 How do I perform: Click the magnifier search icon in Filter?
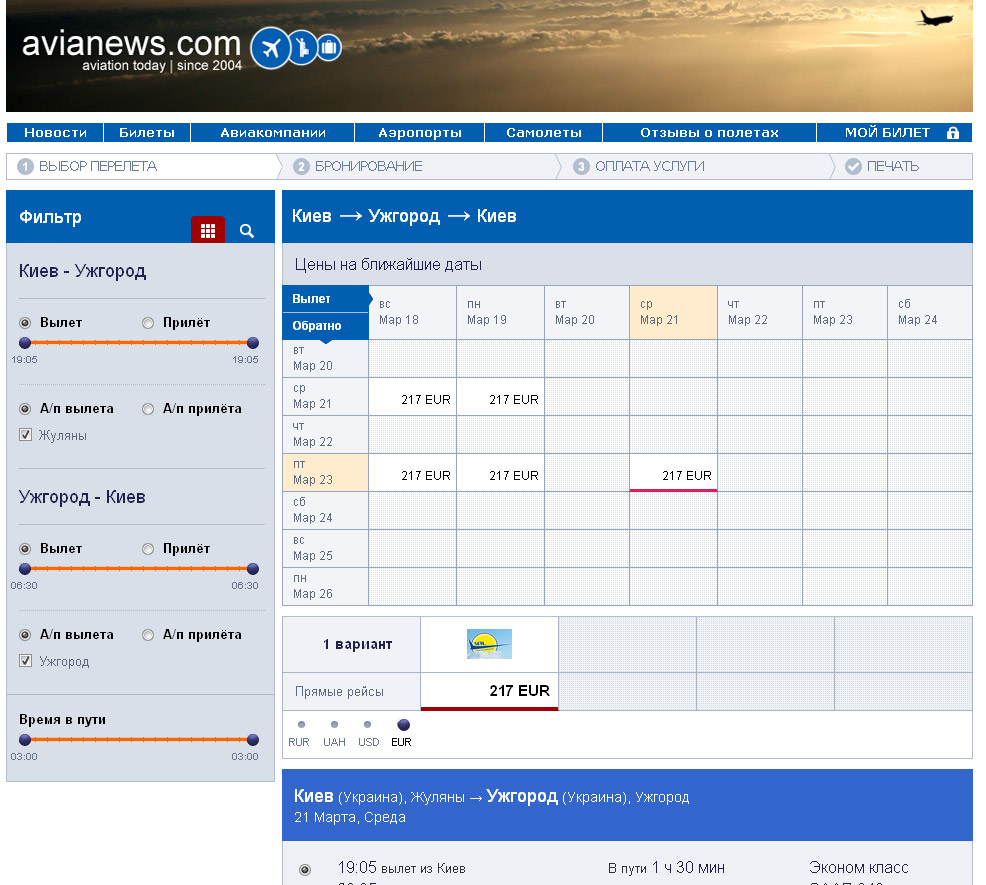tap(247, 231)
